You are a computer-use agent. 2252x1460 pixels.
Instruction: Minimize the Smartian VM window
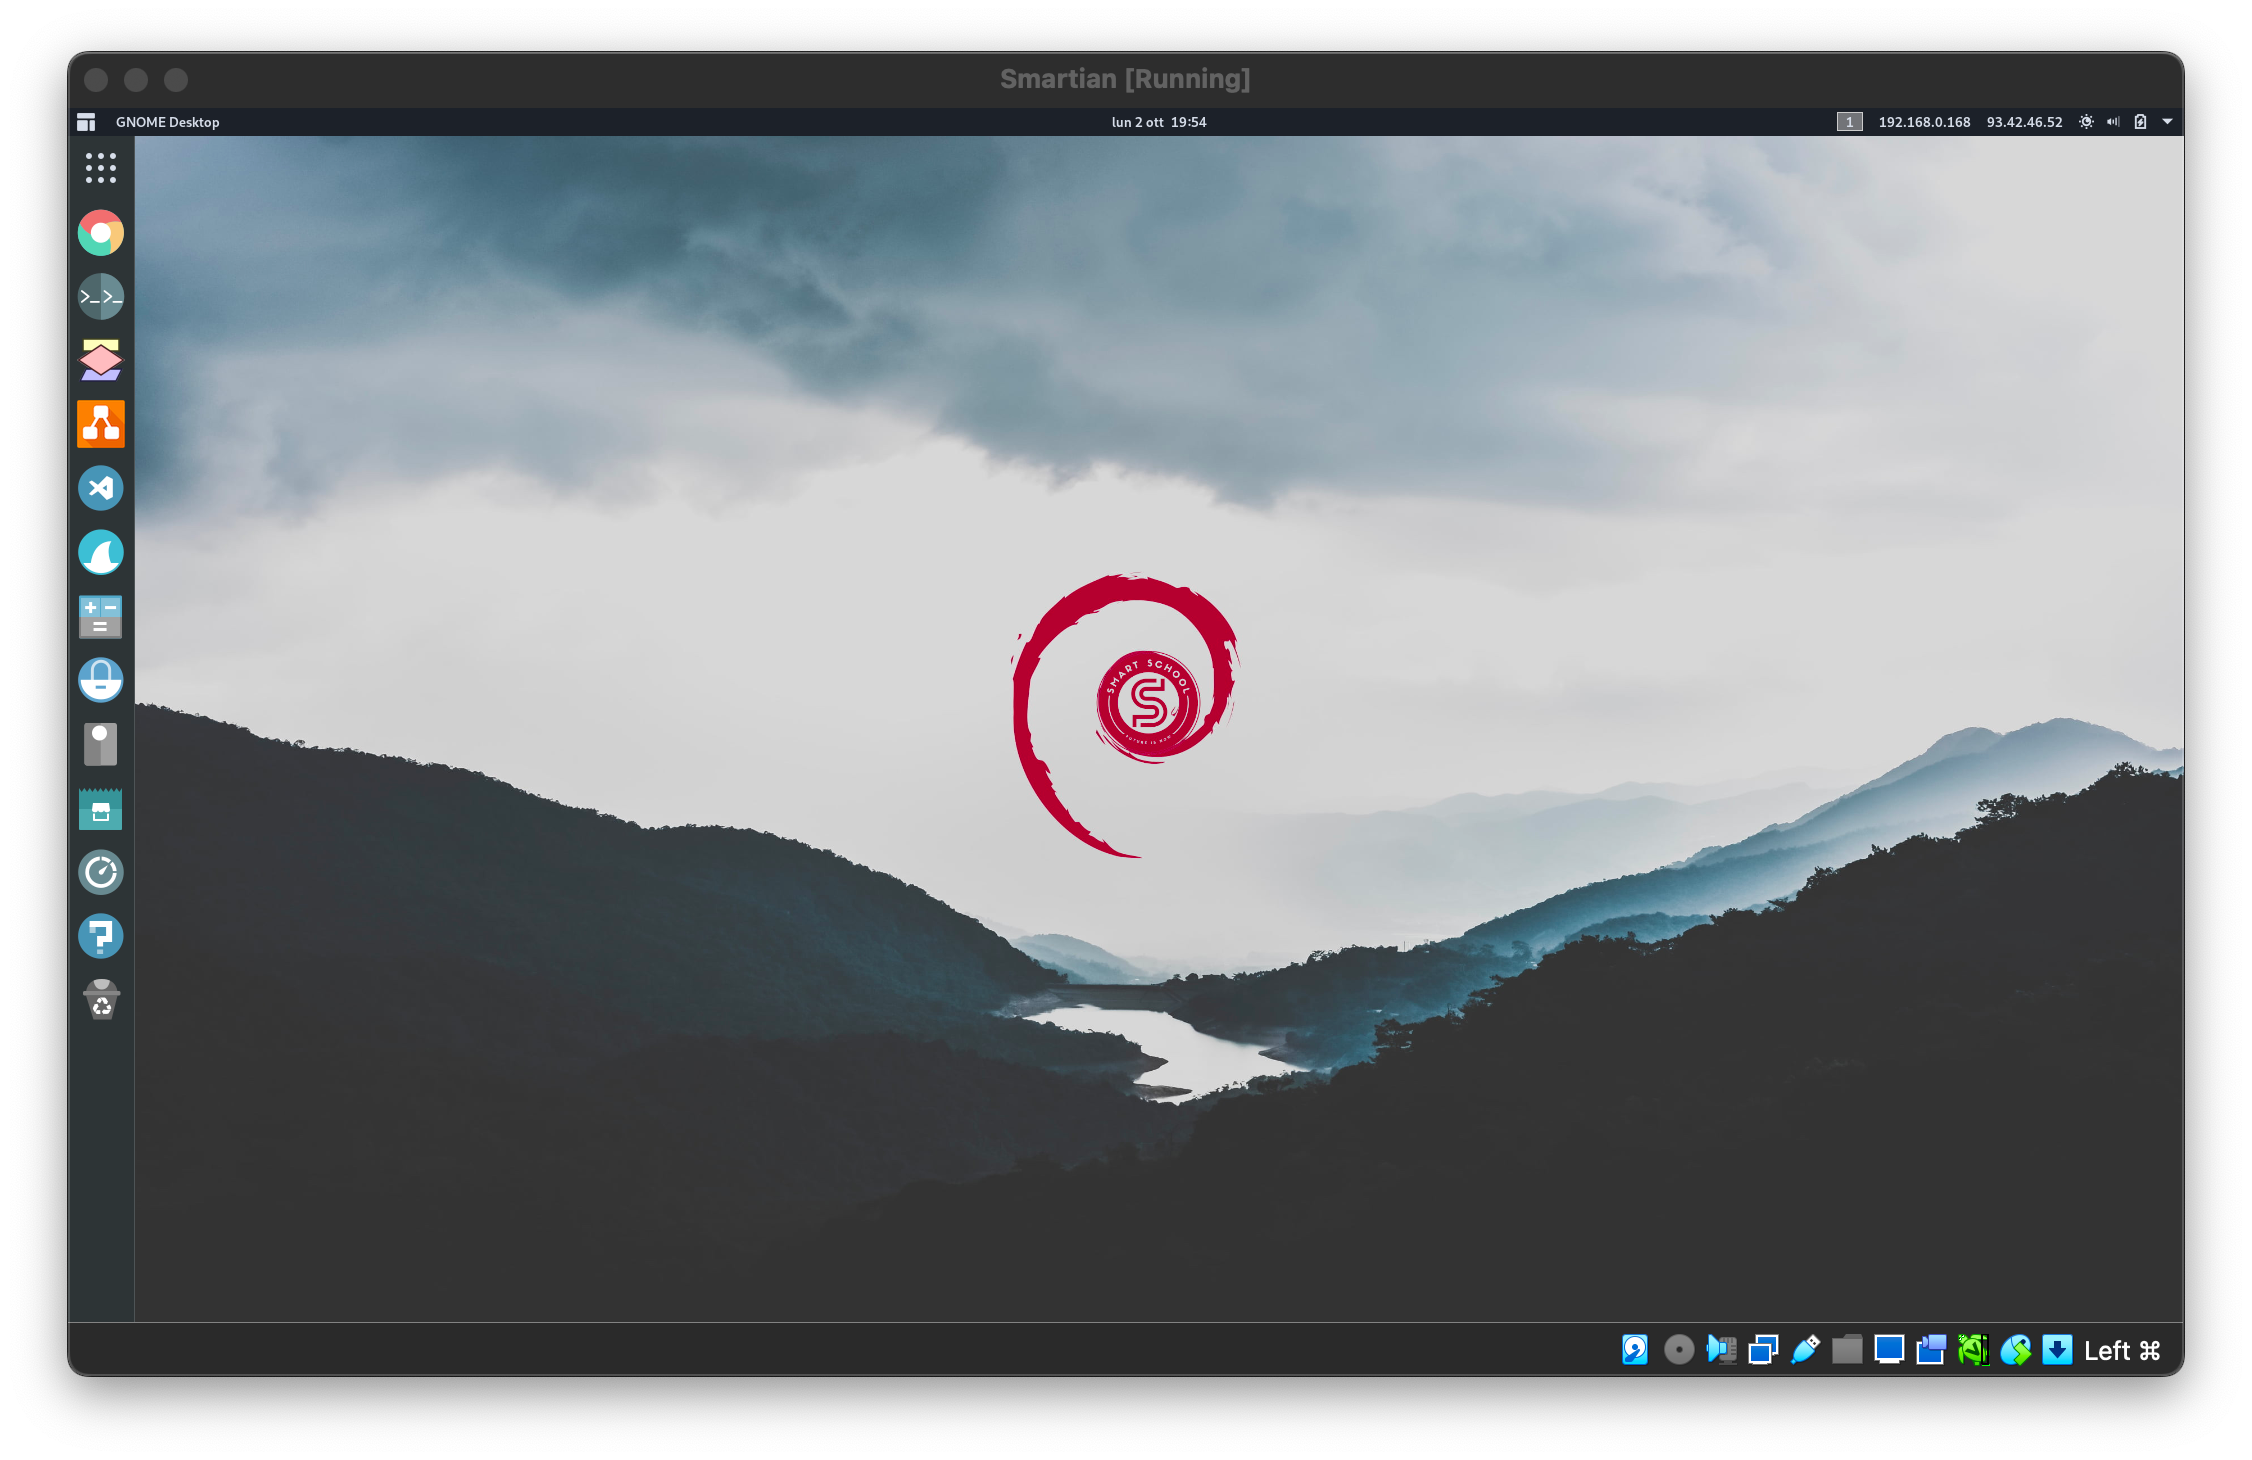pos(136,80)
